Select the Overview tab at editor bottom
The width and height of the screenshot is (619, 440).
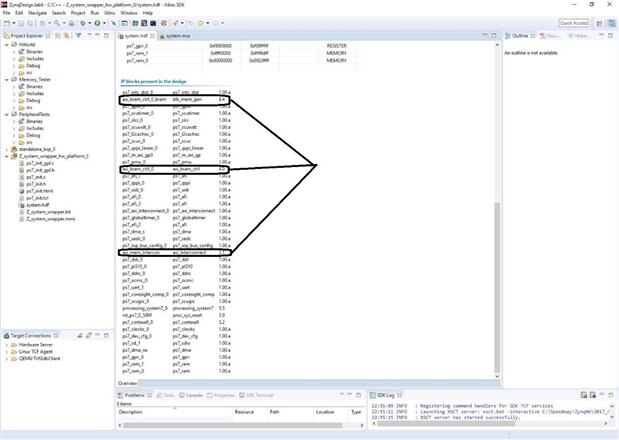[128, 383]
